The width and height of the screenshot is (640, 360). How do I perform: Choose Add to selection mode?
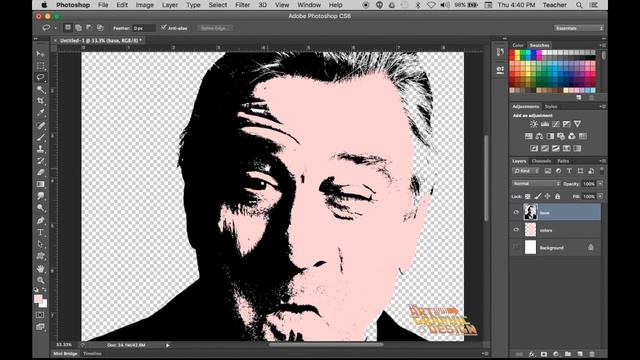(78, 28)
